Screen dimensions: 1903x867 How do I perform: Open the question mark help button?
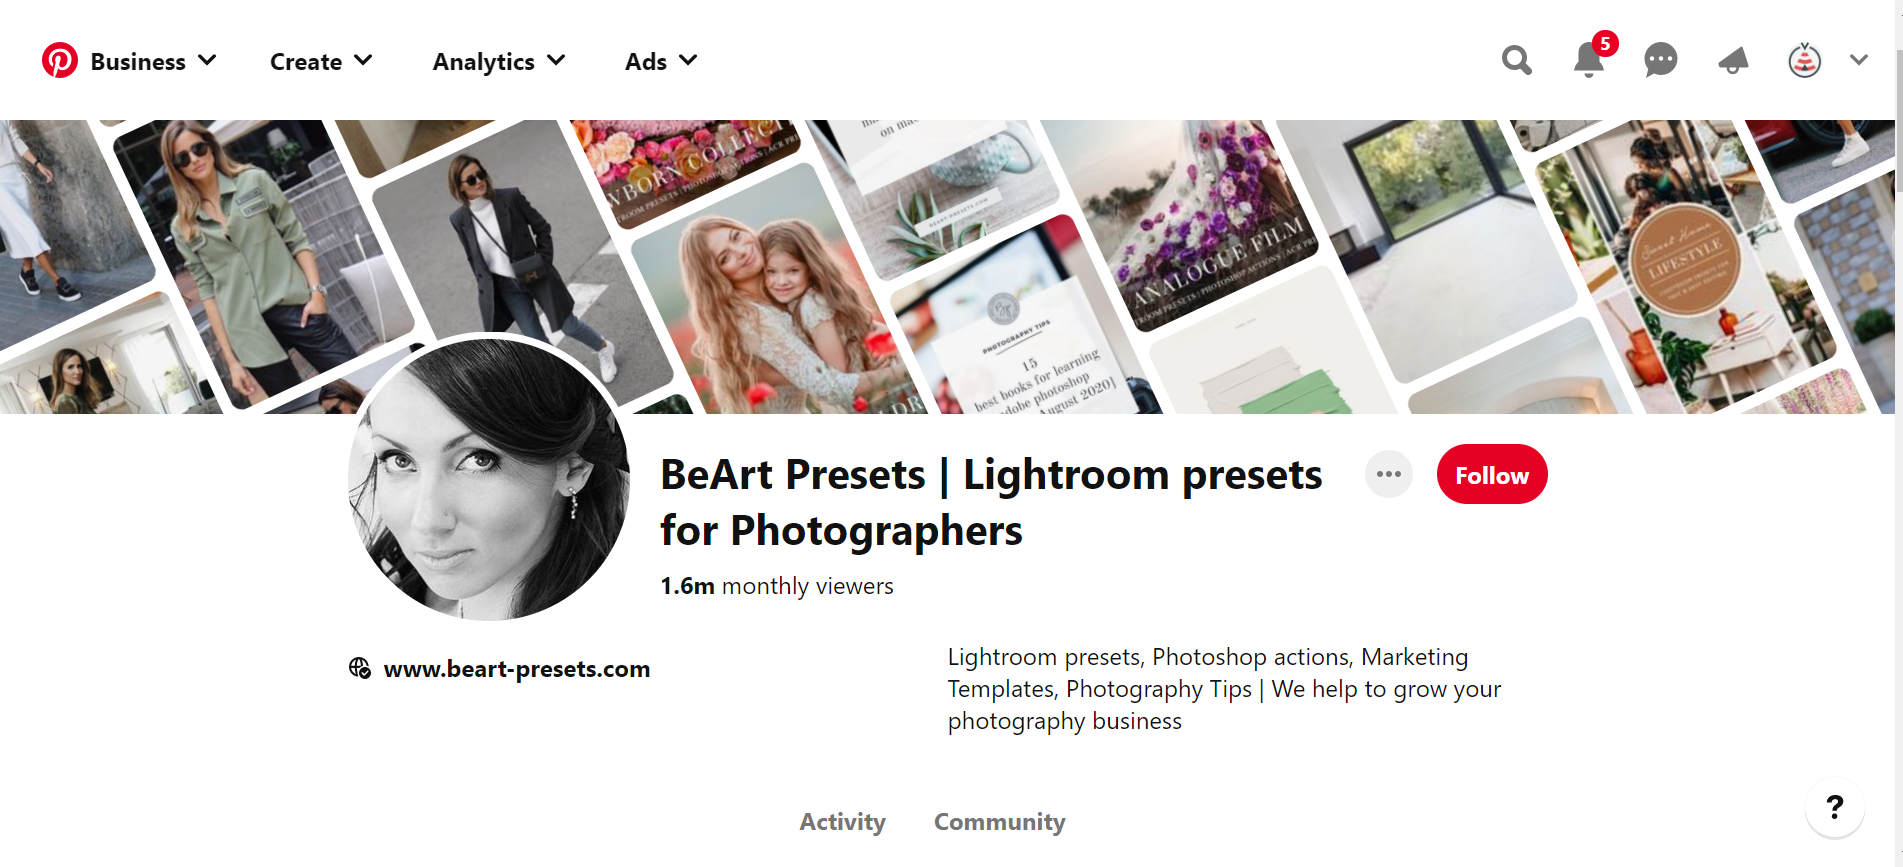pyautogui.click(x=1834, y=807)
